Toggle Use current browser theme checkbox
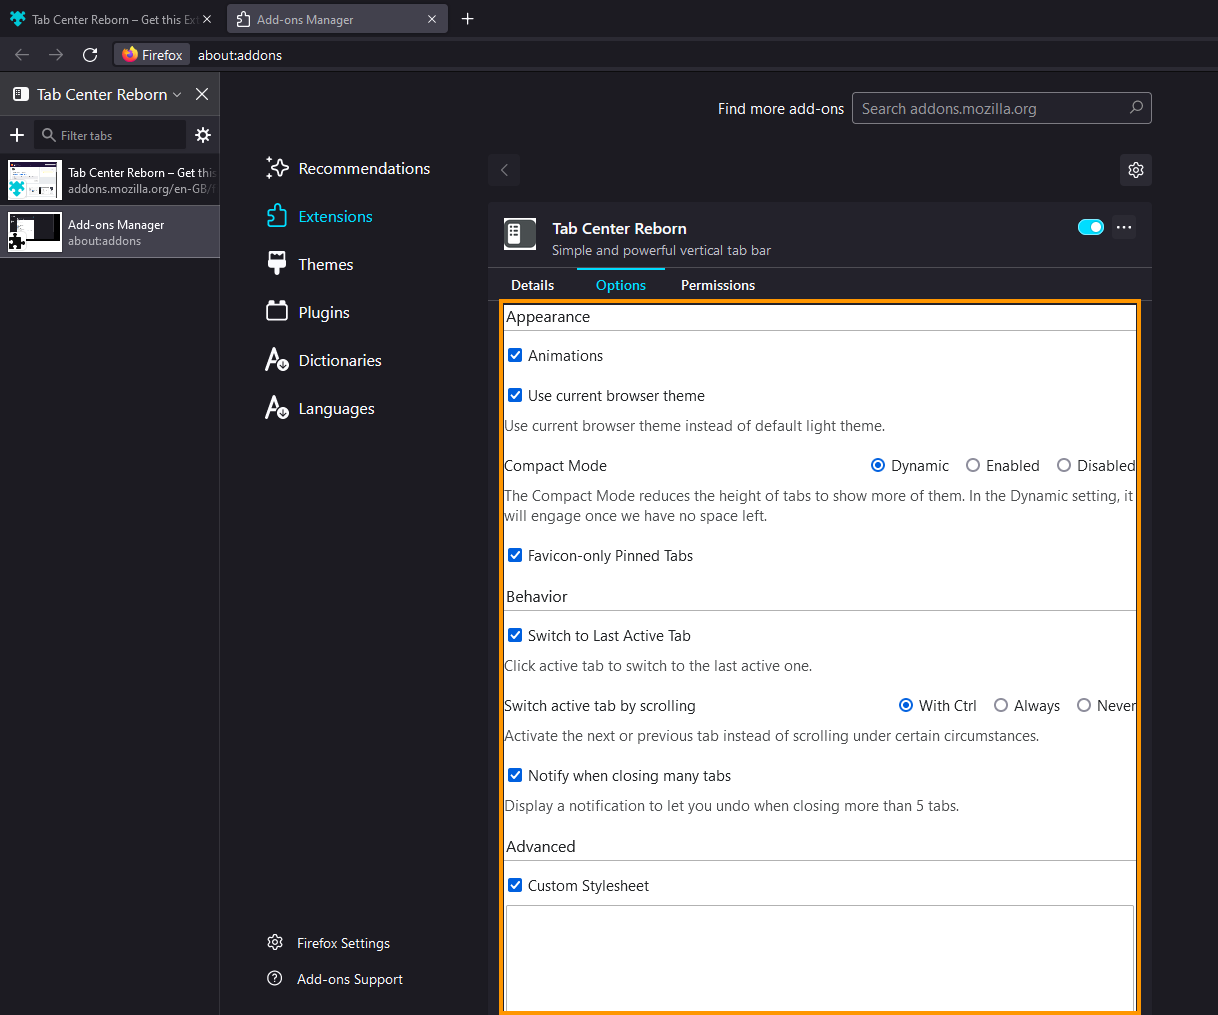This screenshot has width=1218, height=1015. click(515, 395)
